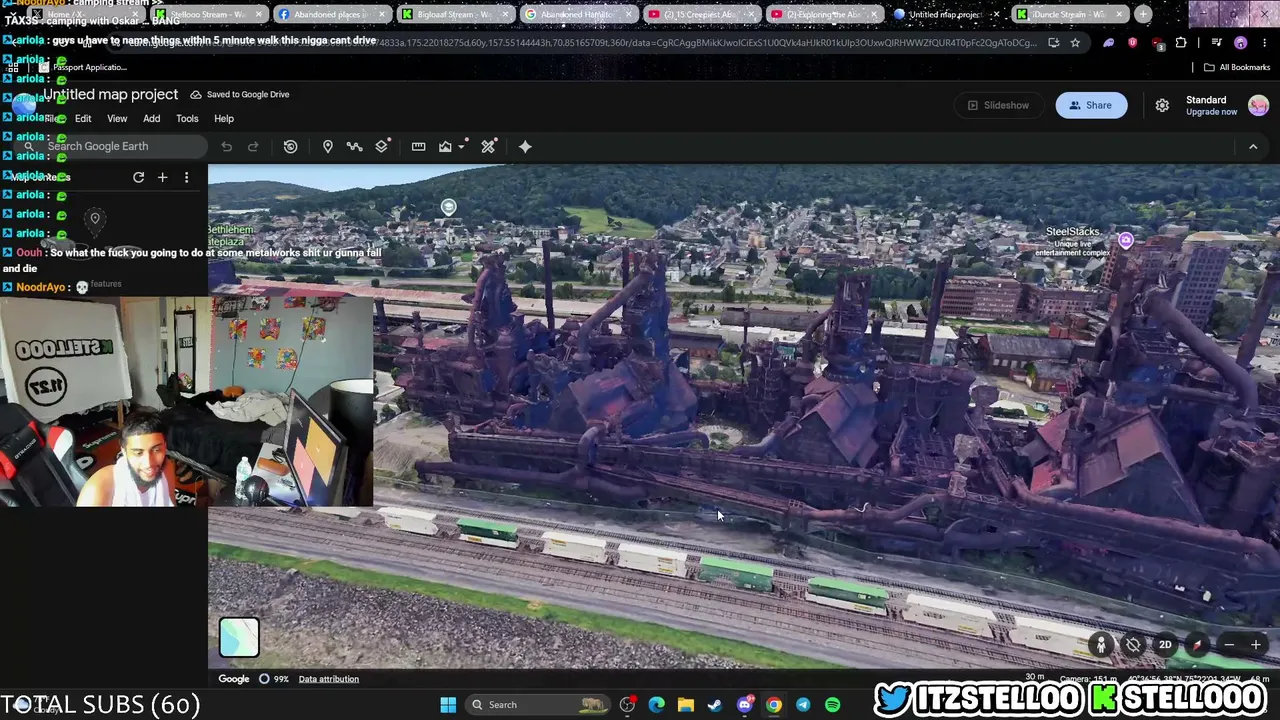
Task: Open Telegram from the taskbar
Action: pyautogui.click(x=803, y=705)
